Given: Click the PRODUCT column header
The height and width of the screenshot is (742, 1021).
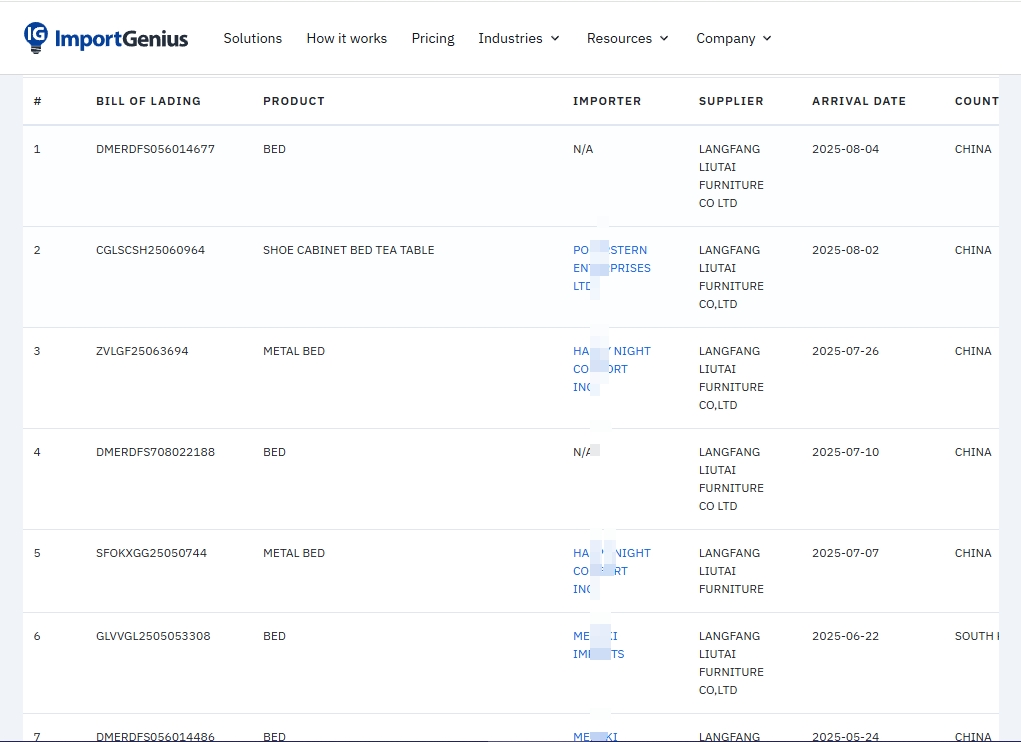Looking at the screenshot, I should (294, 101).
